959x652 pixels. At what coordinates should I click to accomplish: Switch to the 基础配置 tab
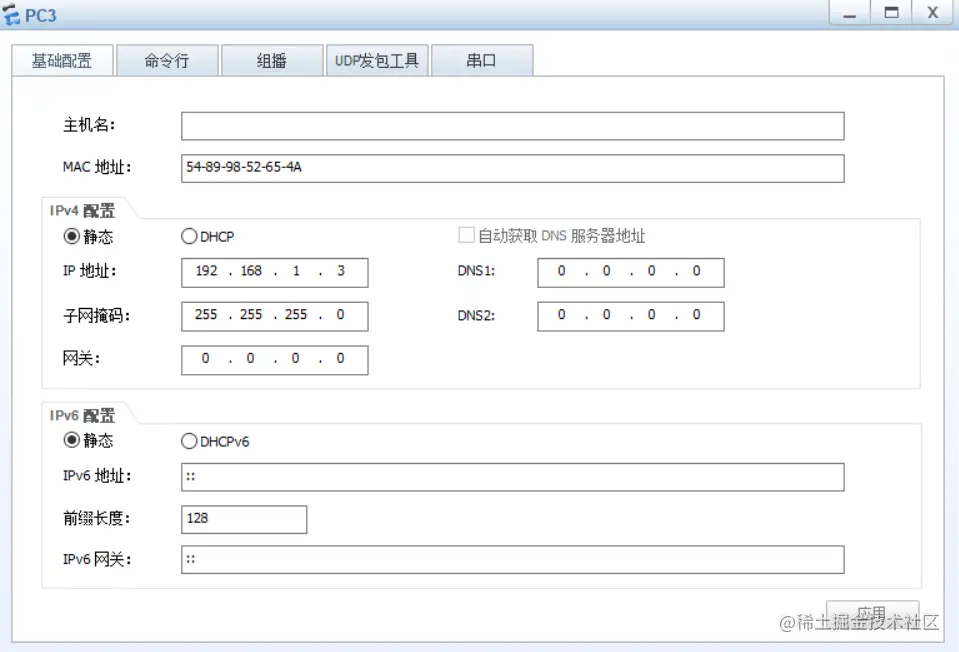pos(62,61)
